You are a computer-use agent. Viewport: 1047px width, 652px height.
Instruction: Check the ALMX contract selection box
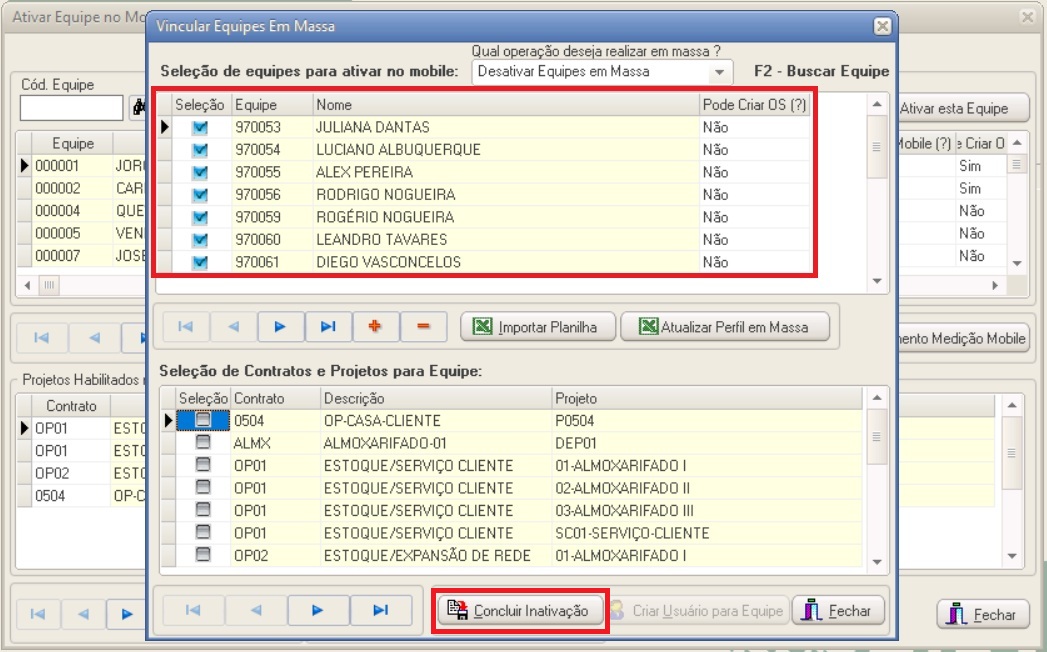click(x=203, y=443)
